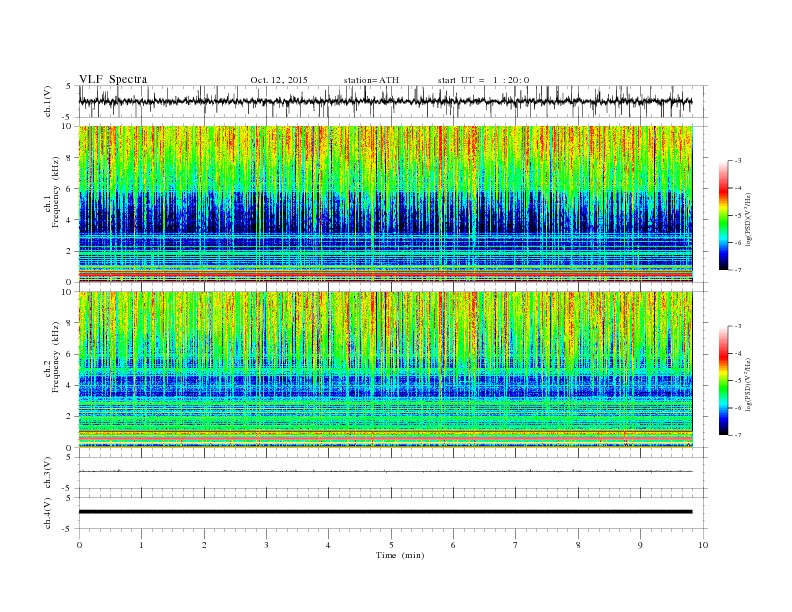
Task: Select the date text "Oct. 12, 2015"
Action: (279, 80)
